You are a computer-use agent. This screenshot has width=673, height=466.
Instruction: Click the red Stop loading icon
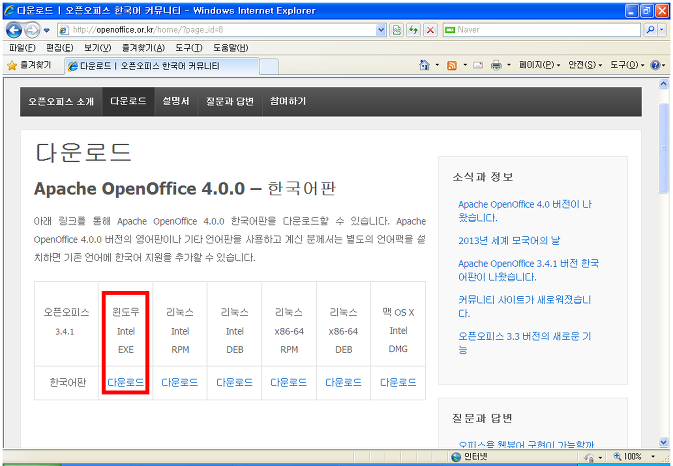click(x=430, y=30)
